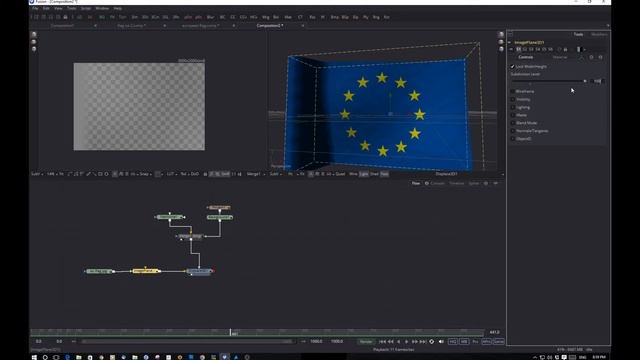Open Windows Cortana search circle

pyautogui.click(x=45, y=357)
